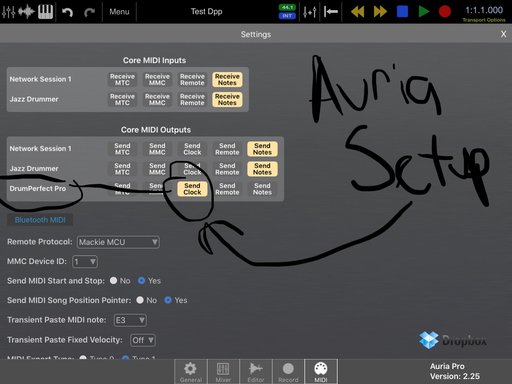This screenshot has width=512, height=384.
Task: Toggle Send Remote for DrumPerfect Pro
Action: point(227,189)
